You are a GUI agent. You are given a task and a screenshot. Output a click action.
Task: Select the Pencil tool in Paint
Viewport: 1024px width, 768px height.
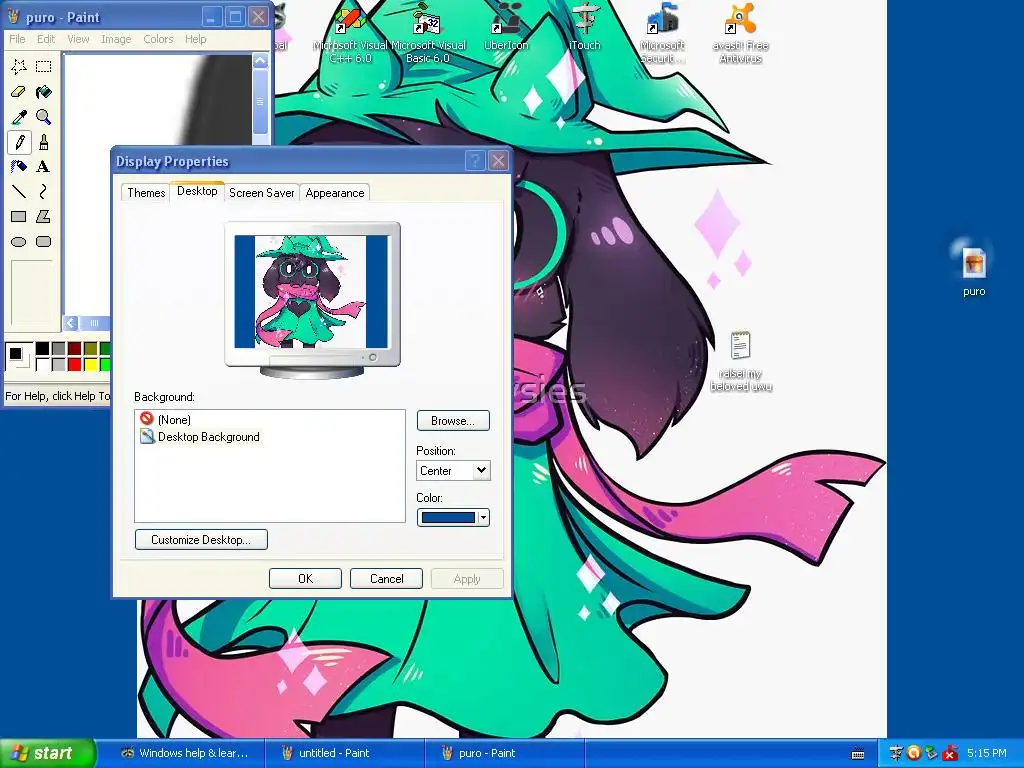(19, 142)
